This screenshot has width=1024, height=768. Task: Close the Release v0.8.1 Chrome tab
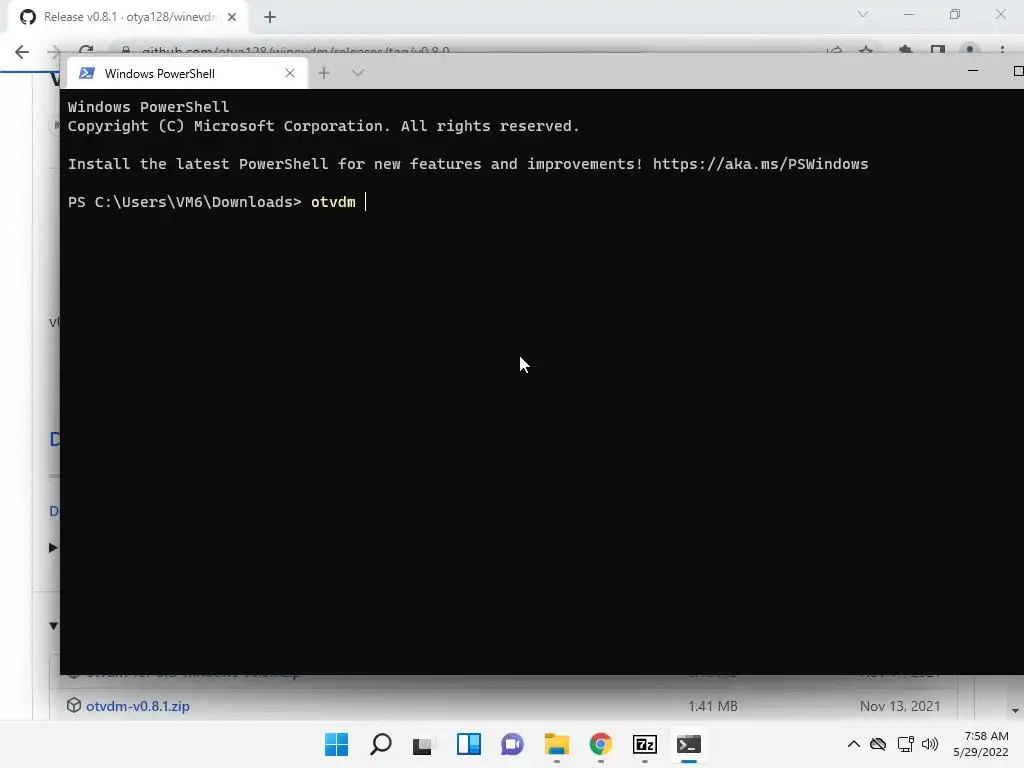click(232, 17)
